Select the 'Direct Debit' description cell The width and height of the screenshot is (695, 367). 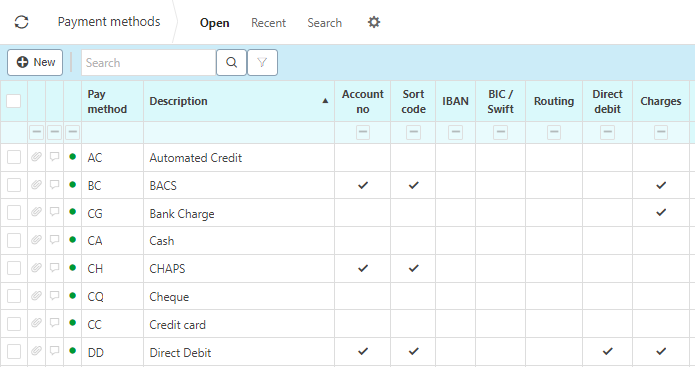tap(239, 352)
